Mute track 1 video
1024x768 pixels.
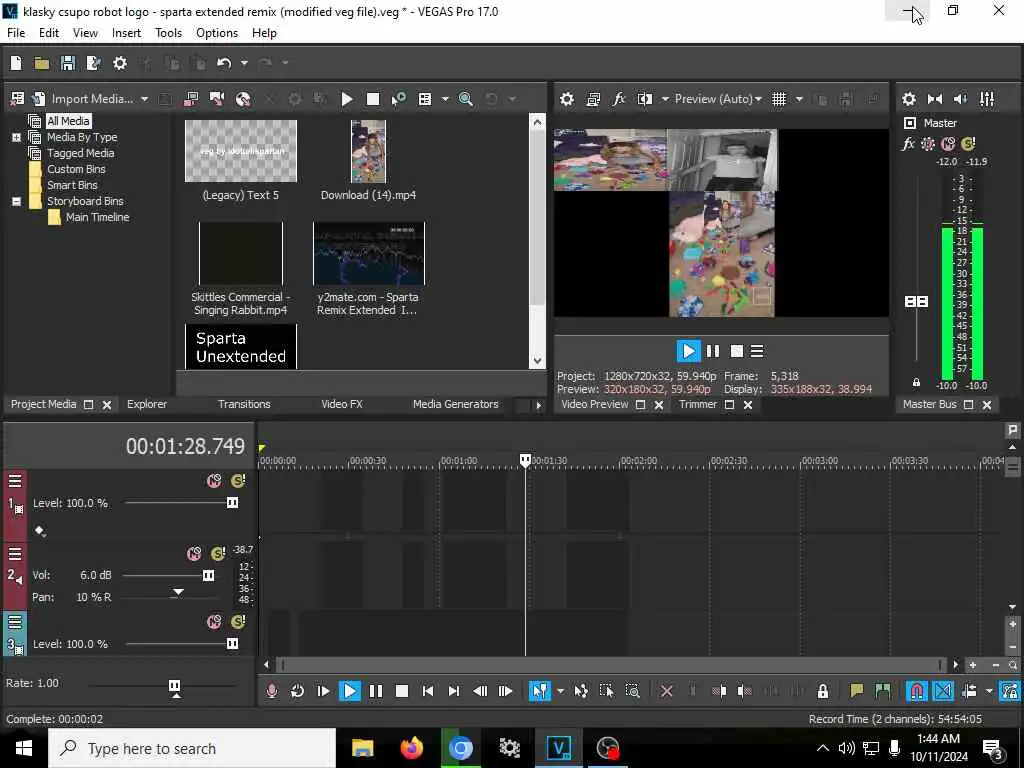coord(214,481)
